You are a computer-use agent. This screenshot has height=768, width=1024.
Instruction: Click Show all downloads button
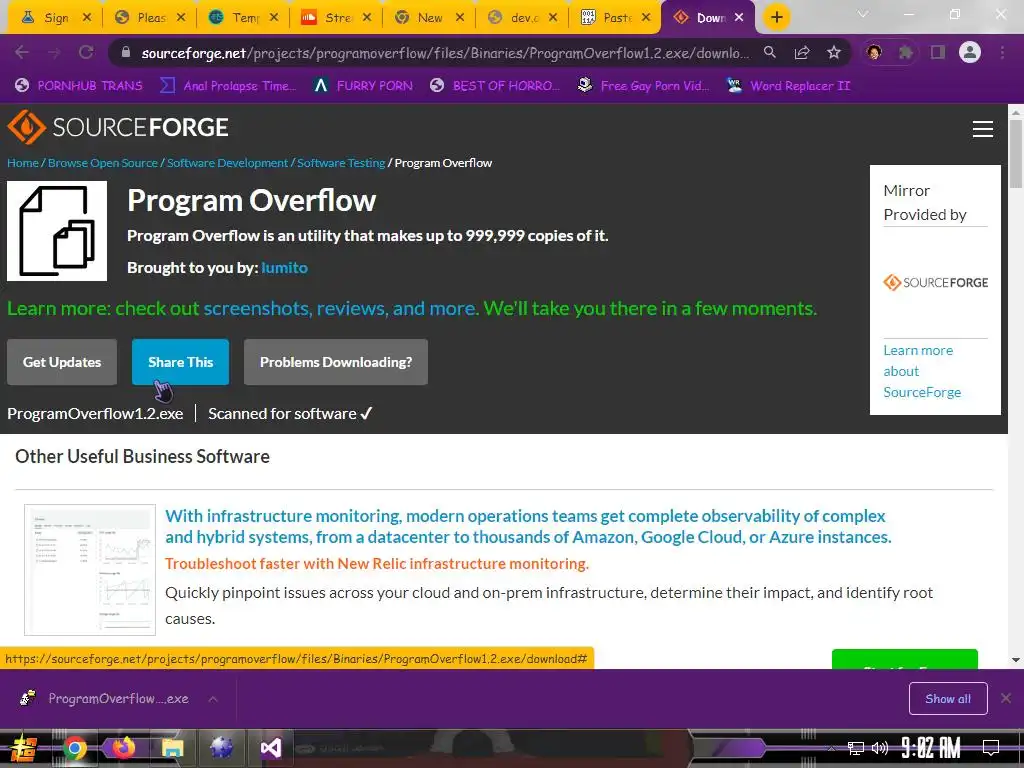(948, 699)
